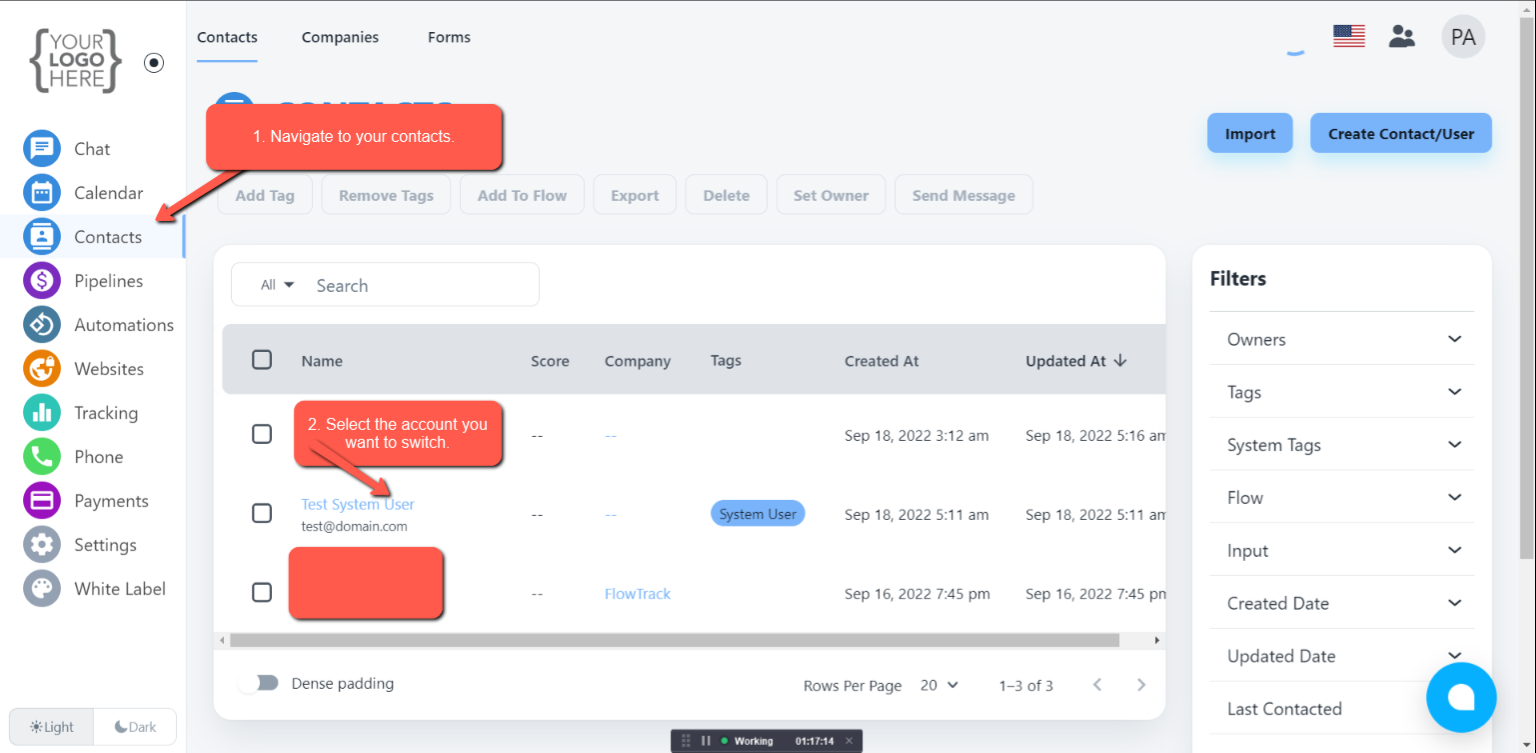Open the floating chat bubble widget

click(x=1461, y=697)
